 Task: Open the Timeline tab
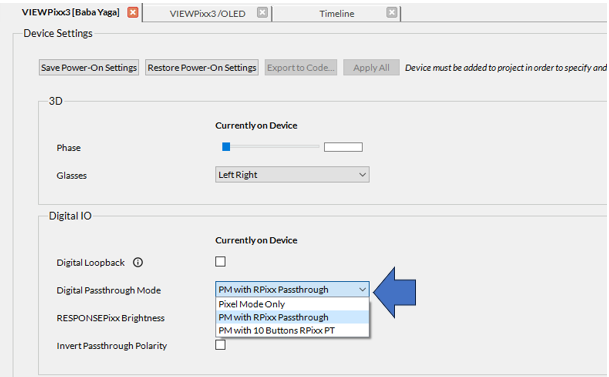point(337,14)
